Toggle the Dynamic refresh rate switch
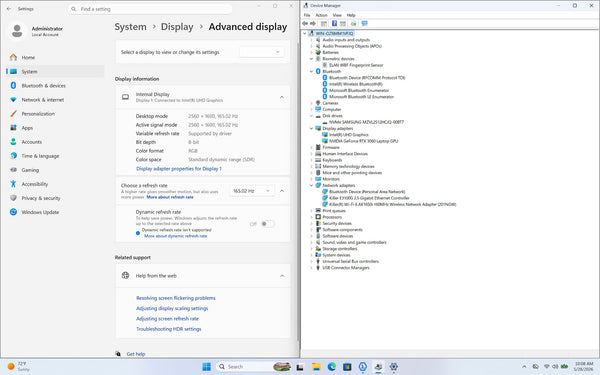 [x=267, y=224]
